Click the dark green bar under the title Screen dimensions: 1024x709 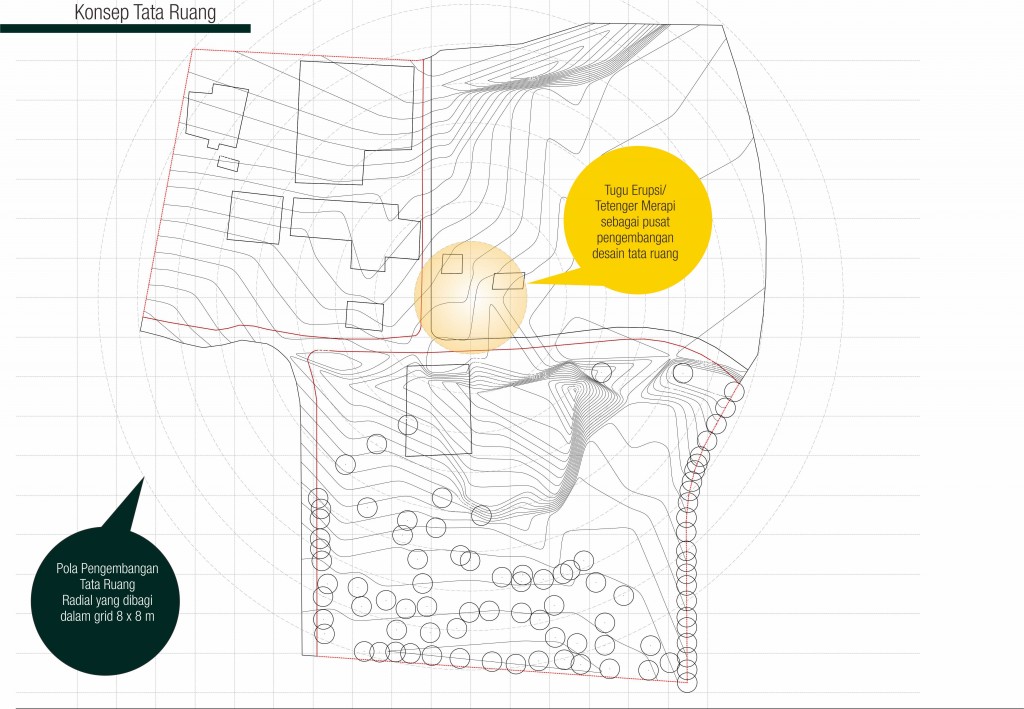pyautogui.click(x=125, y=29)
